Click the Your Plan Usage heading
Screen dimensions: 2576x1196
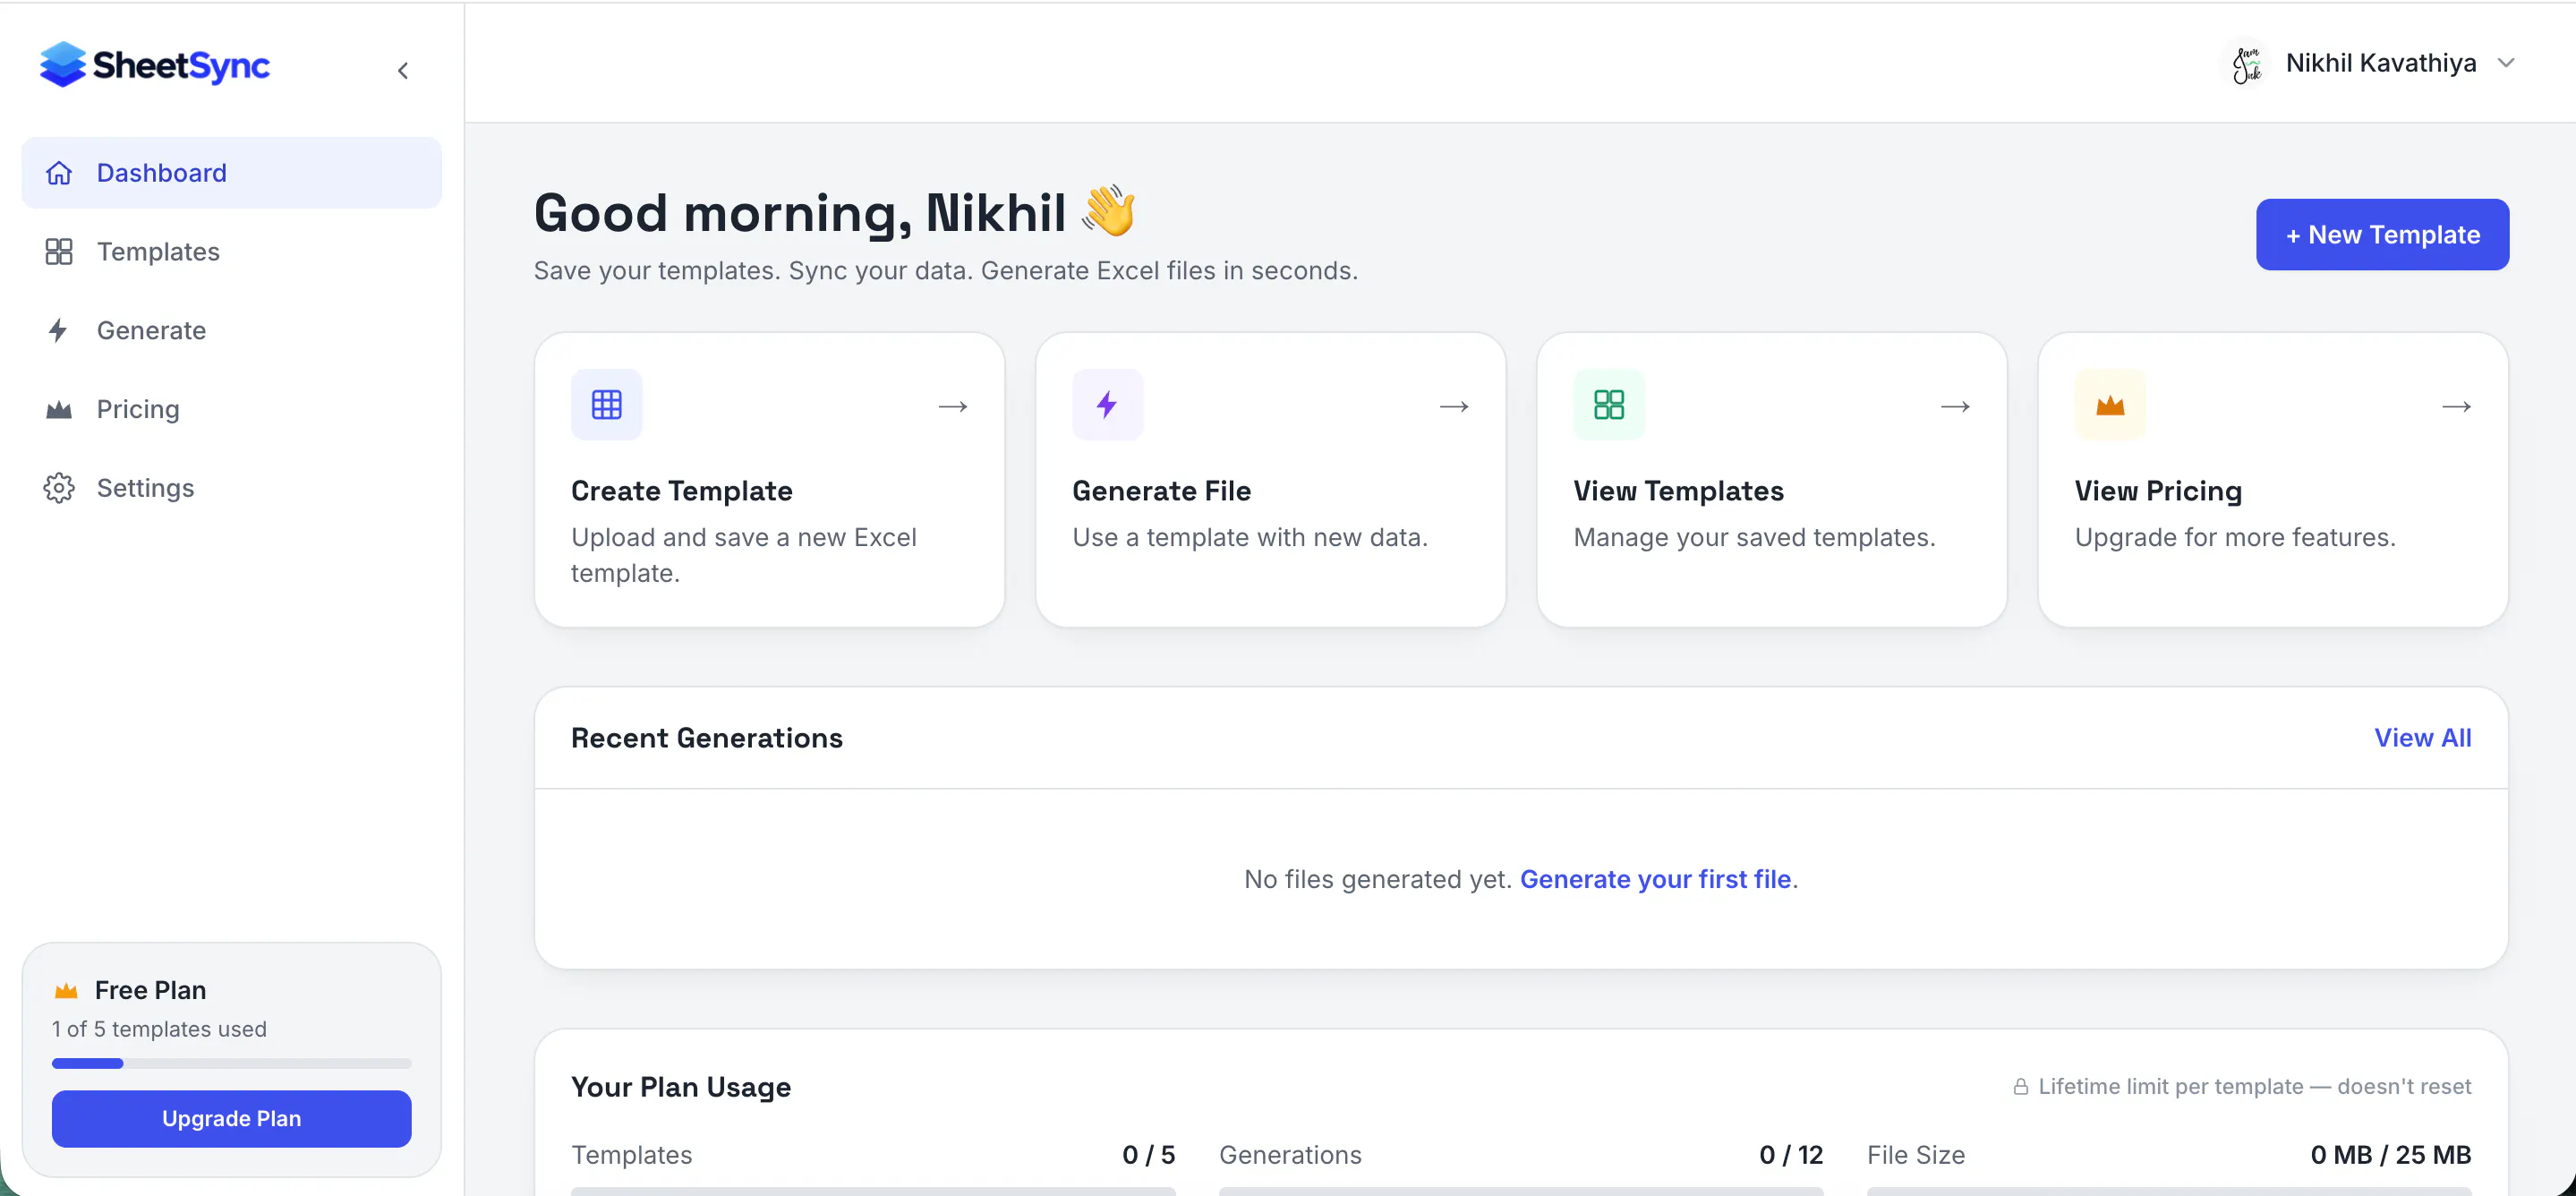click(681, 1088)
